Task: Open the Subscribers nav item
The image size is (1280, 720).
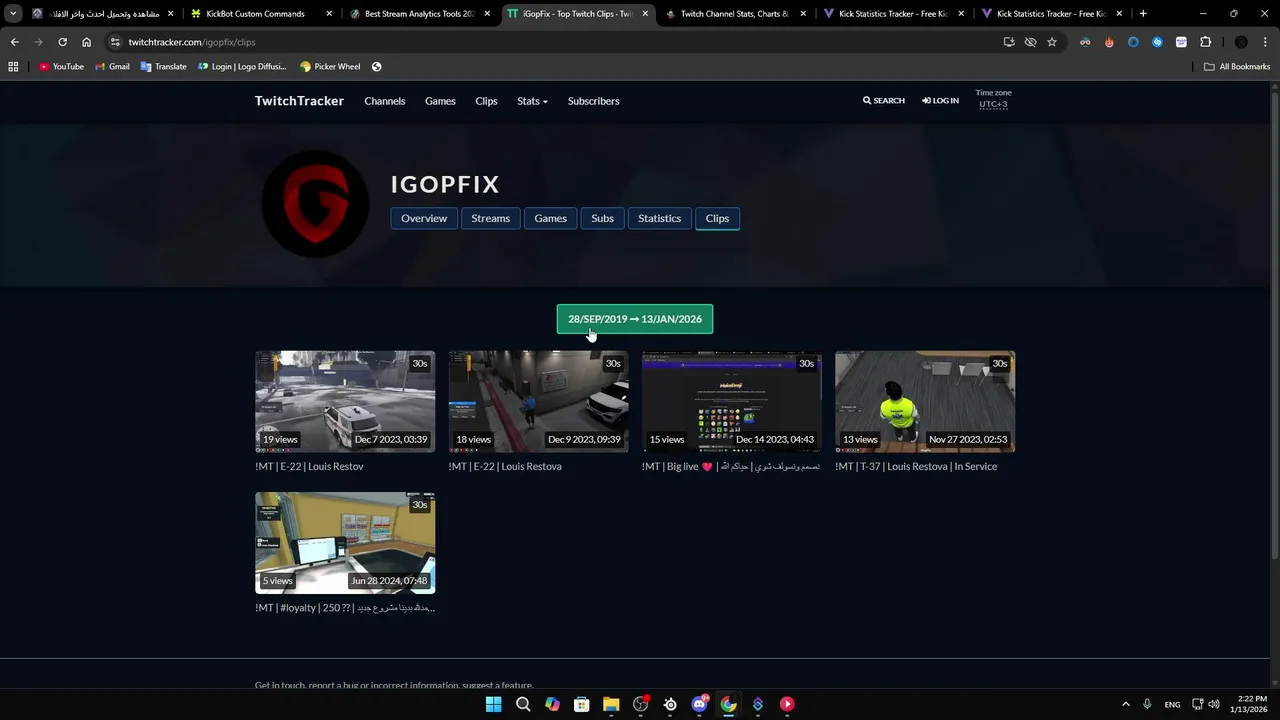Action: pyautogui.click(x=594, y=101)
